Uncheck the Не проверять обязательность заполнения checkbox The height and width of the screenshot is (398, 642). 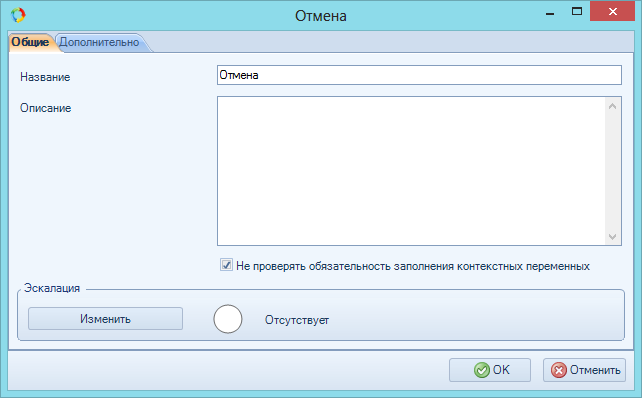click(226, 265)
